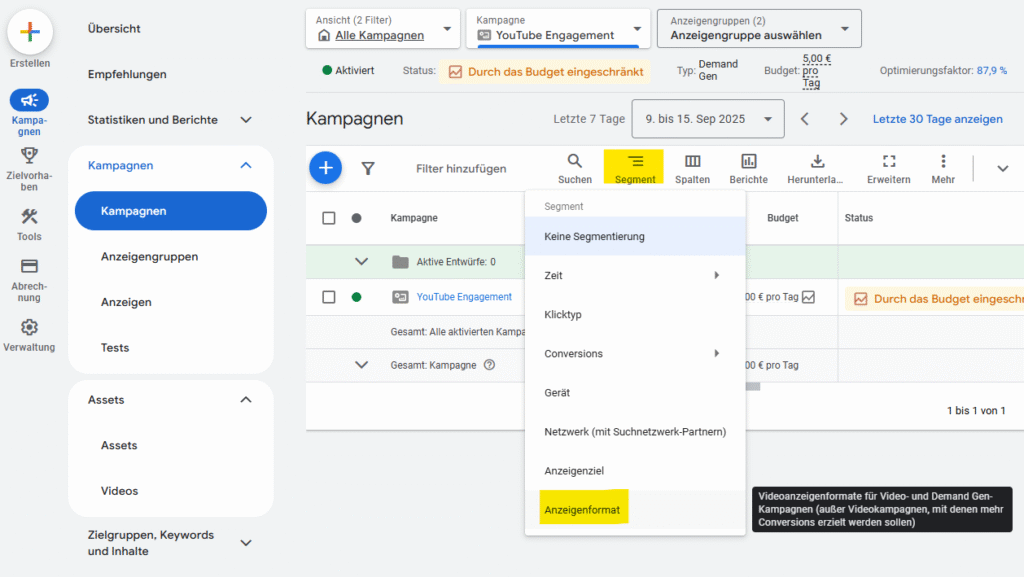Viewport: 1024px width, 577px height.
Task: Open the Spalten columns icon
Action: [x=692, y=161]
